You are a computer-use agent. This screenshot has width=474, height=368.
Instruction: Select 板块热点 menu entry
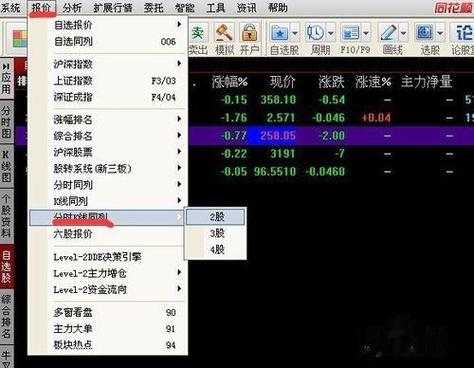tap(107, 345)
